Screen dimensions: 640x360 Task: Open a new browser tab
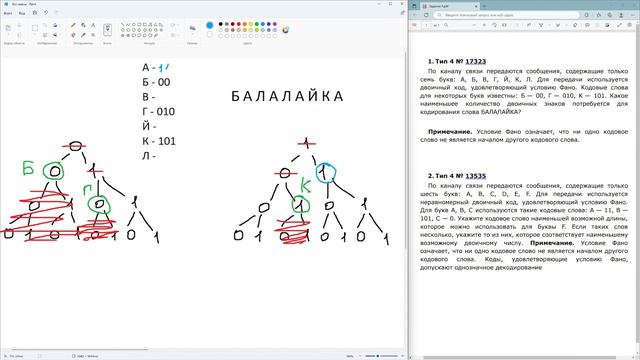(x=485, y=6)
